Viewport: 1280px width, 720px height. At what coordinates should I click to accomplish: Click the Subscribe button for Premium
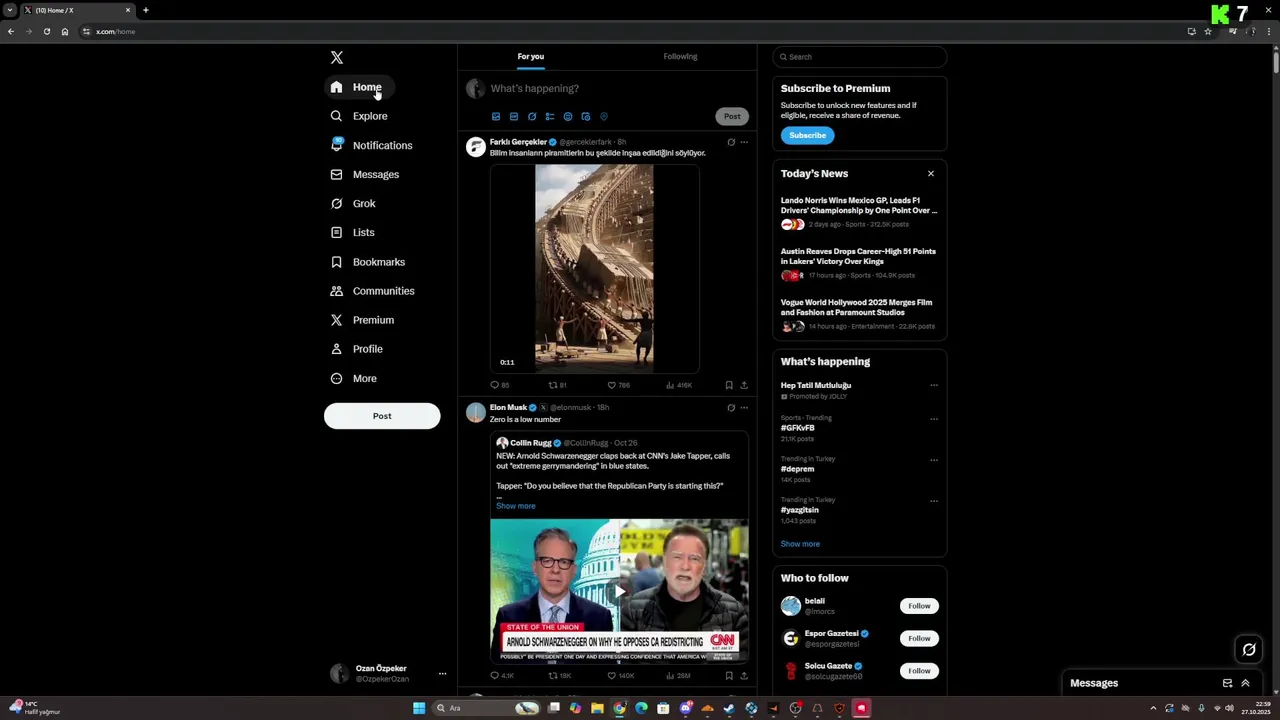click(x=807, y=135)
